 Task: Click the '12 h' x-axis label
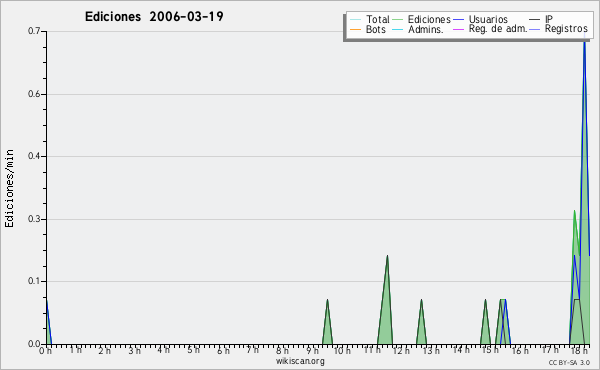401,350
